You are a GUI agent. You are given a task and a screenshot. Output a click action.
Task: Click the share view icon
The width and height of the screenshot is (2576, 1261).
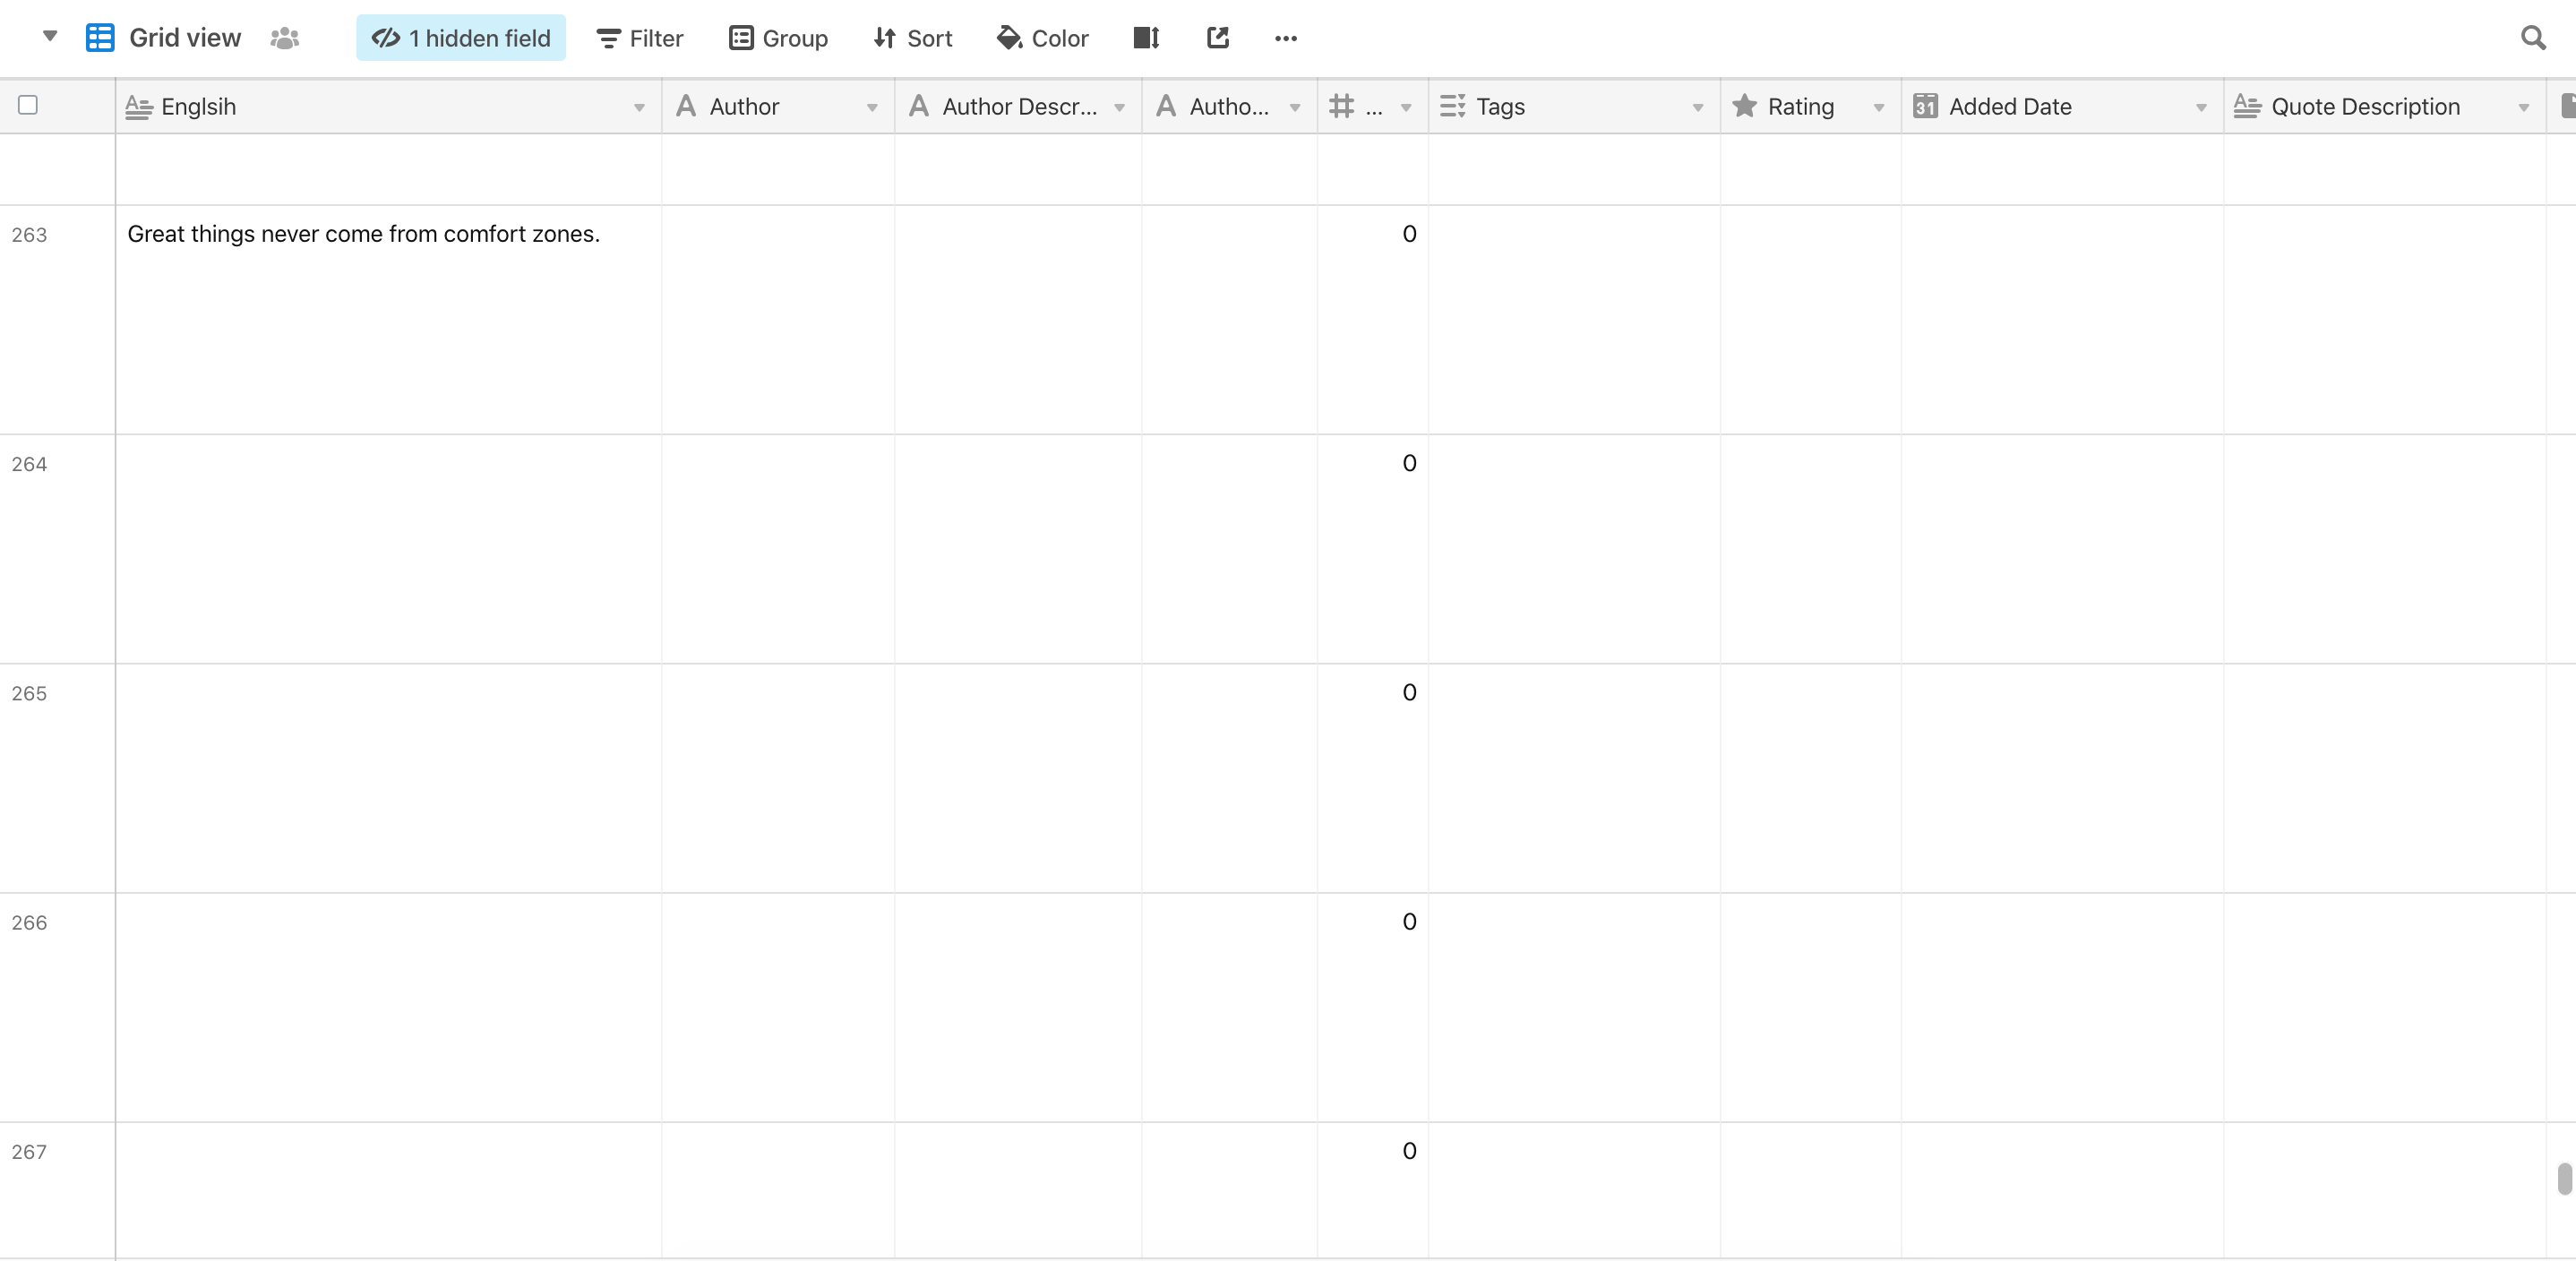[x=1217, y=38]
